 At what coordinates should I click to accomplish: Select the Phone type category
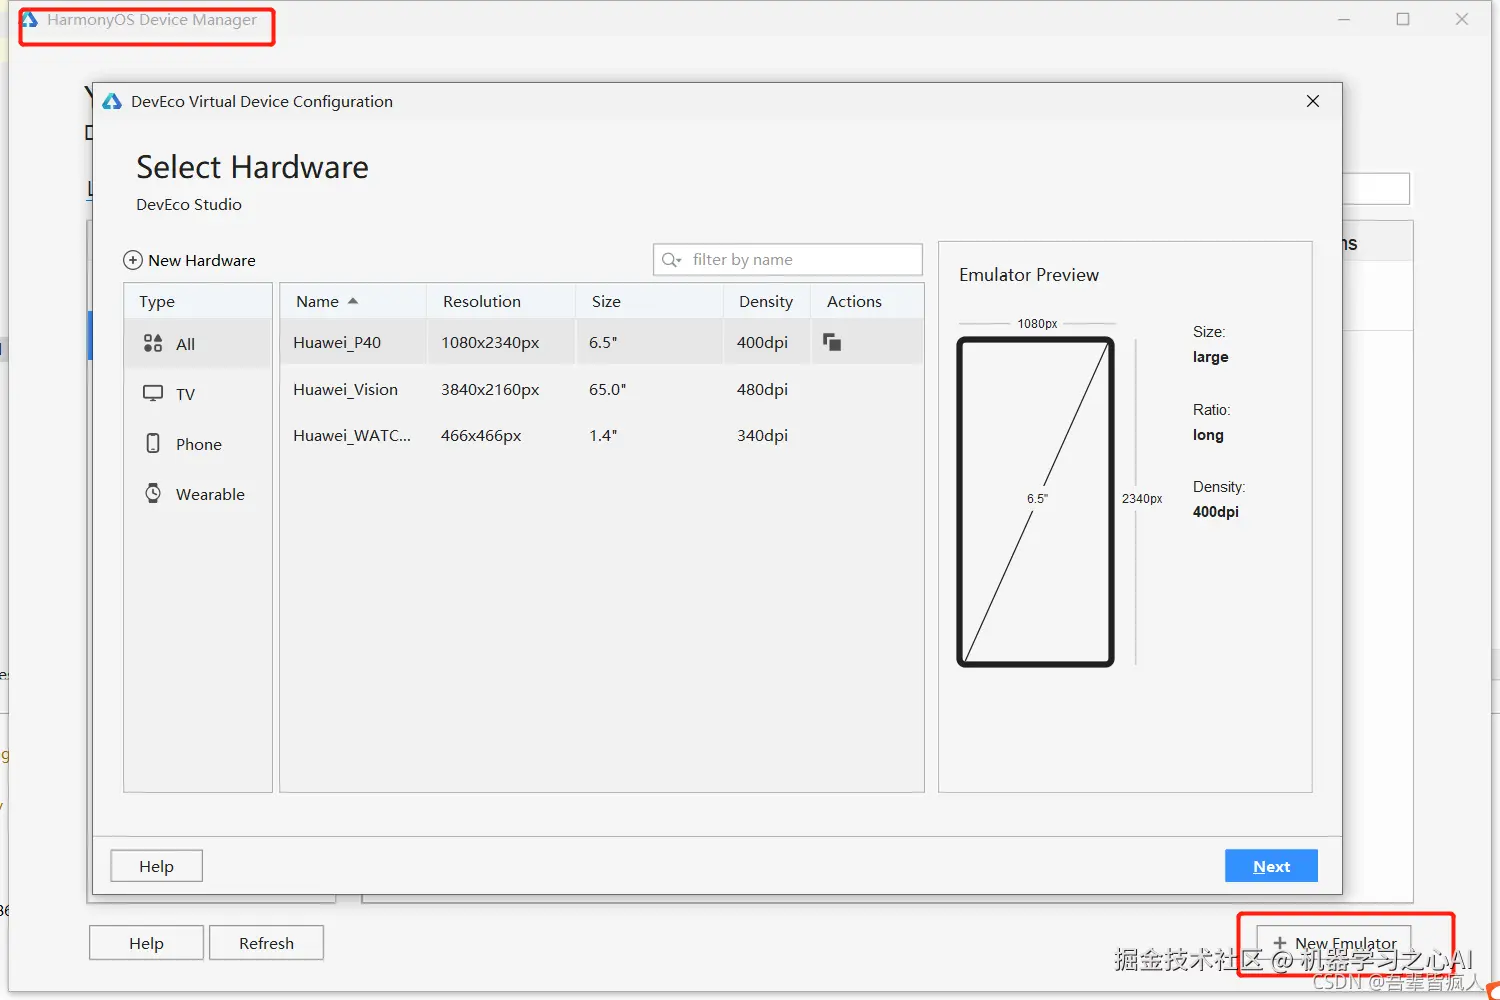pos(197,444)
